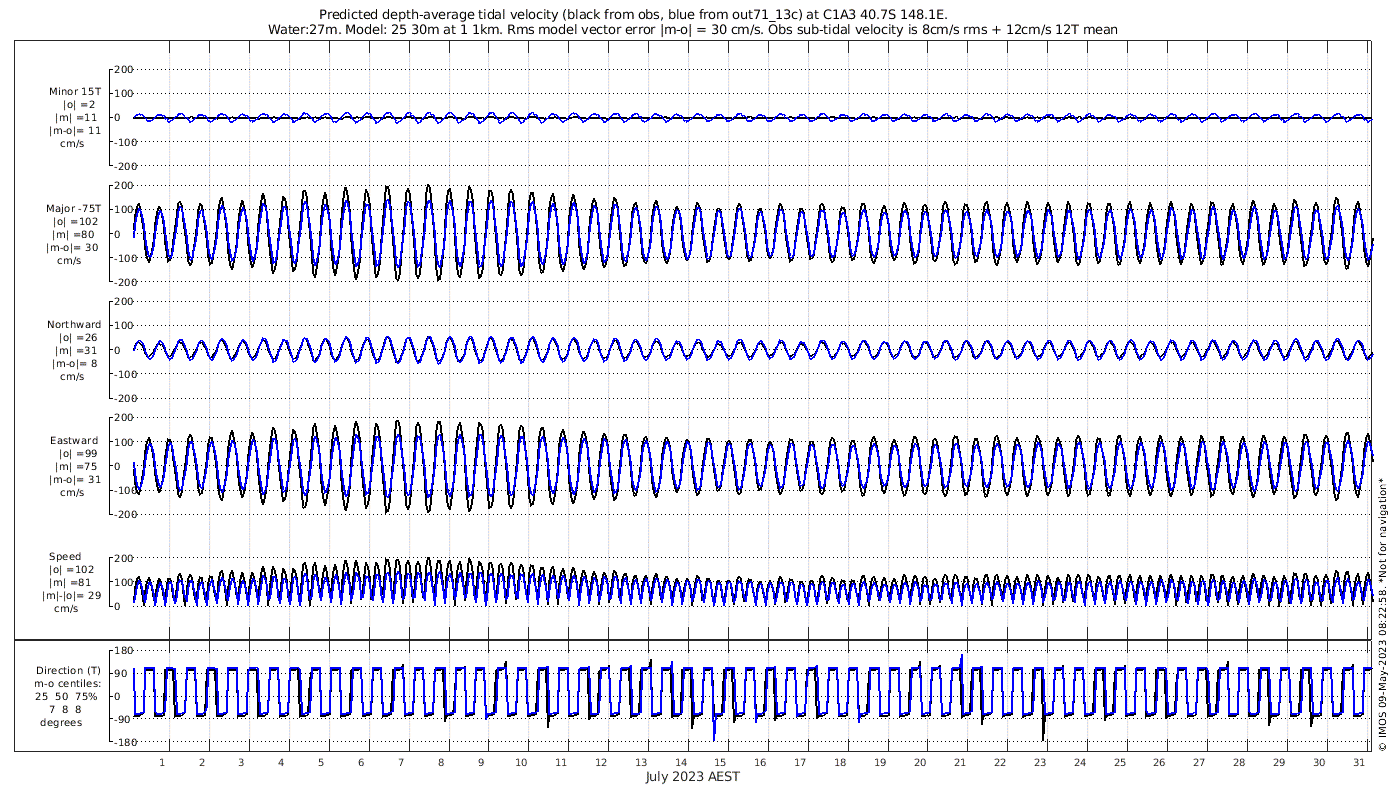The image size is (1400, 800).
Task: Select the "Direction (T)" panel label
Action: tap(68, 671)
